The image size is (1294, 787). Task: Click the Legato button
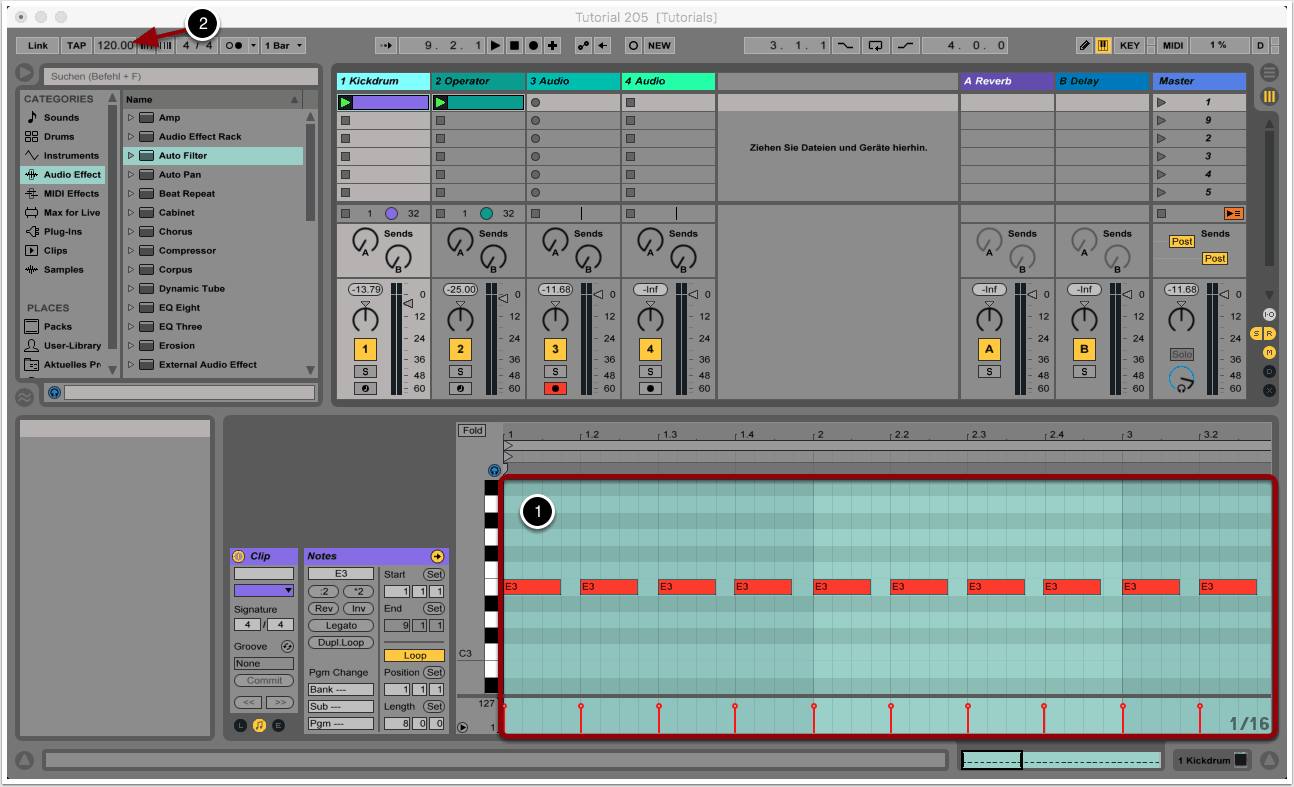coord(341,625)
